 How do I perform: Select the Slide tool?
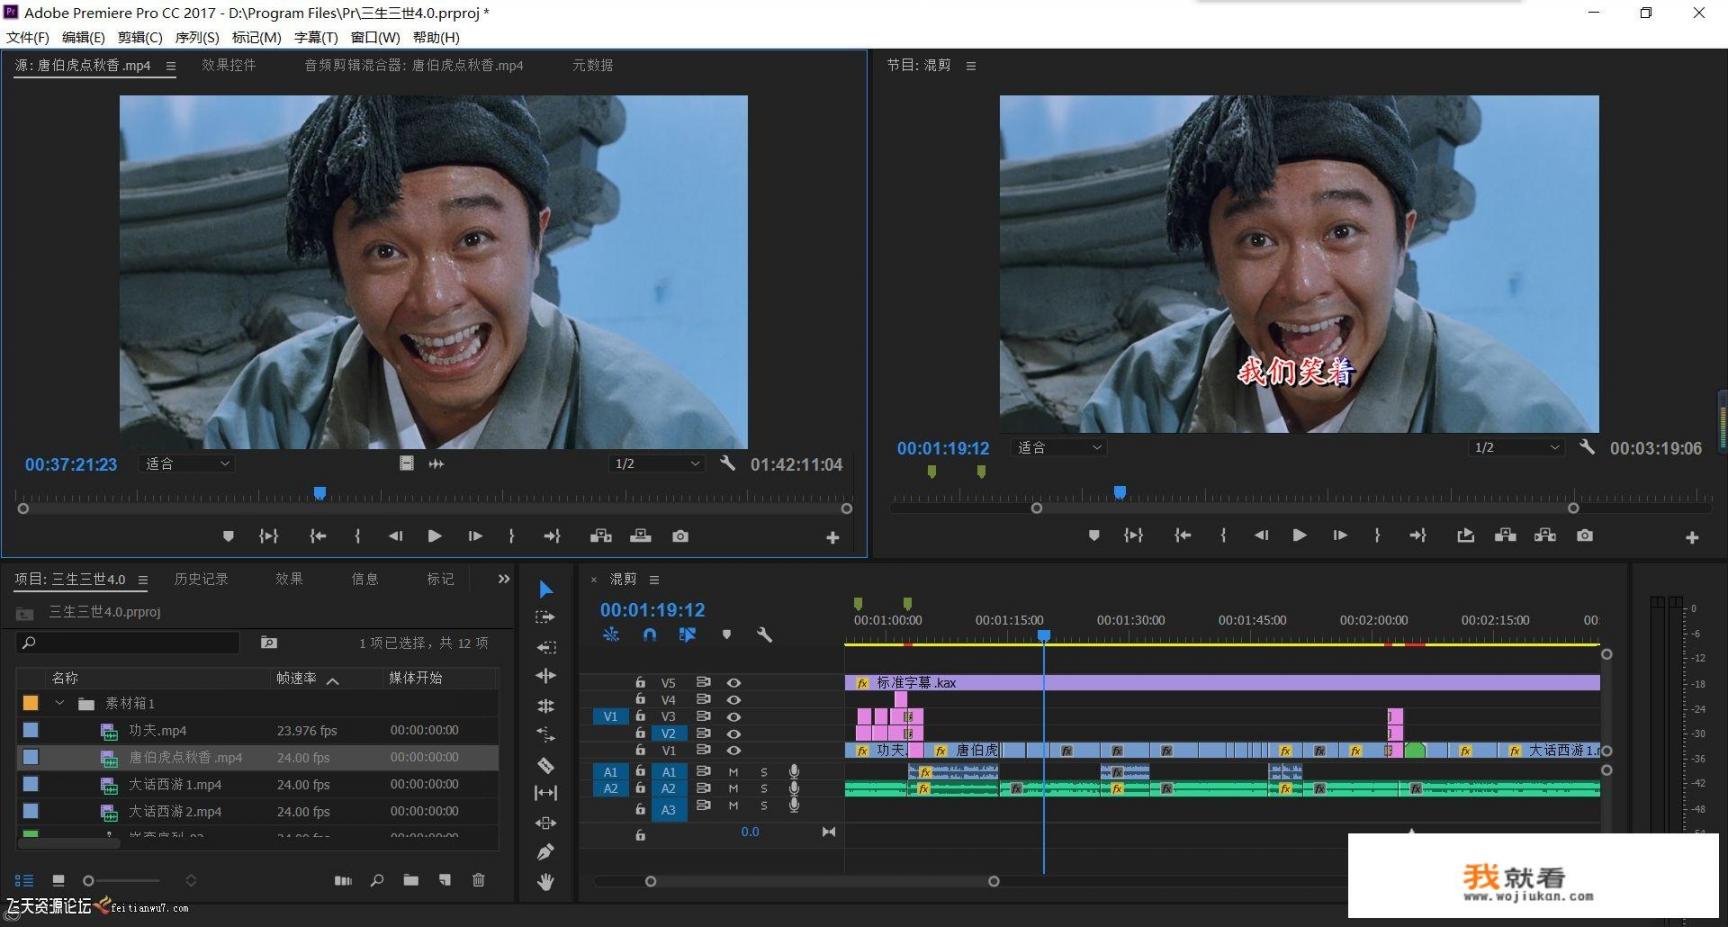pyautogui.click(x=545, y=823)
